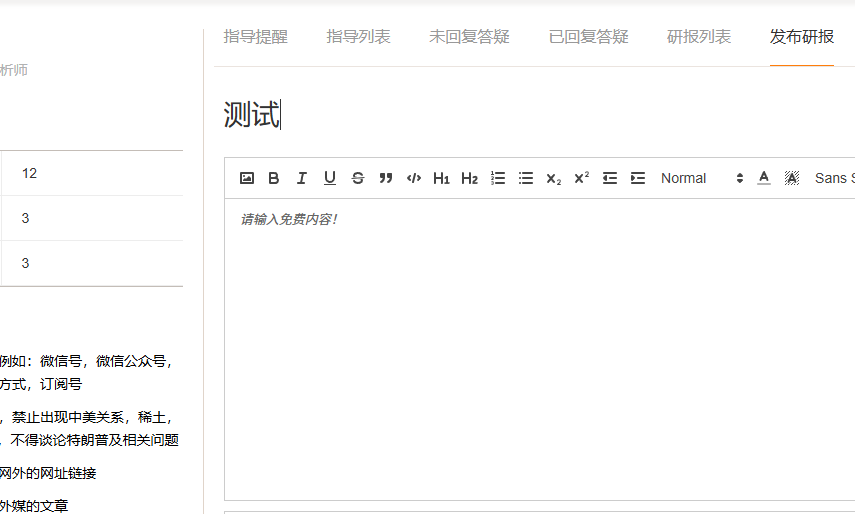Screen dimensions: 855x514
Task: Insert a blockquote
Action: pos(386,178)
